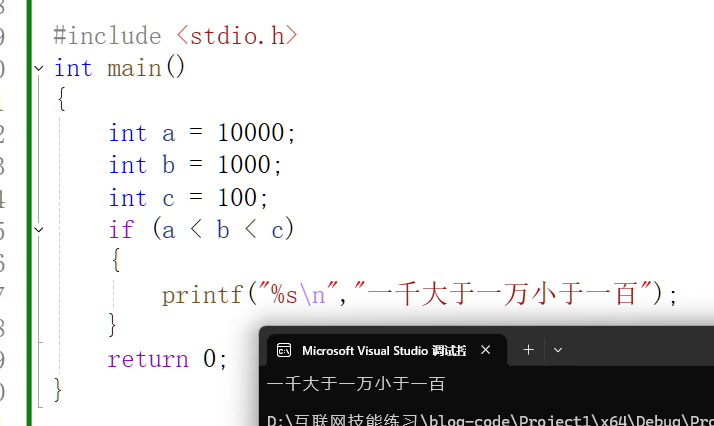Viewport: 714px width, 426px height.
Task: Click variable 'c' in its declaration line
Action: click(x=168, y=199)
